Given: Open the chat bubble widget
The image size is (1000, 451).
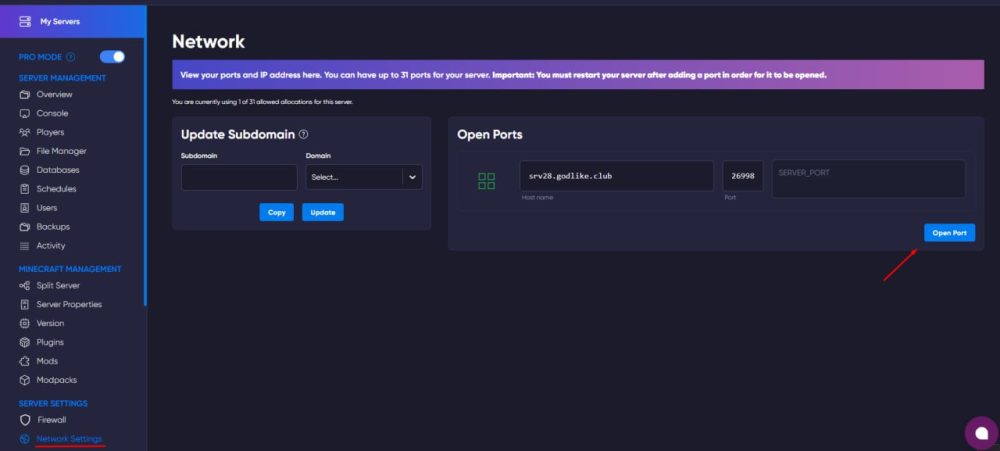Looking at the screenshot, I should pyautogui.click(x=981, y=433).
